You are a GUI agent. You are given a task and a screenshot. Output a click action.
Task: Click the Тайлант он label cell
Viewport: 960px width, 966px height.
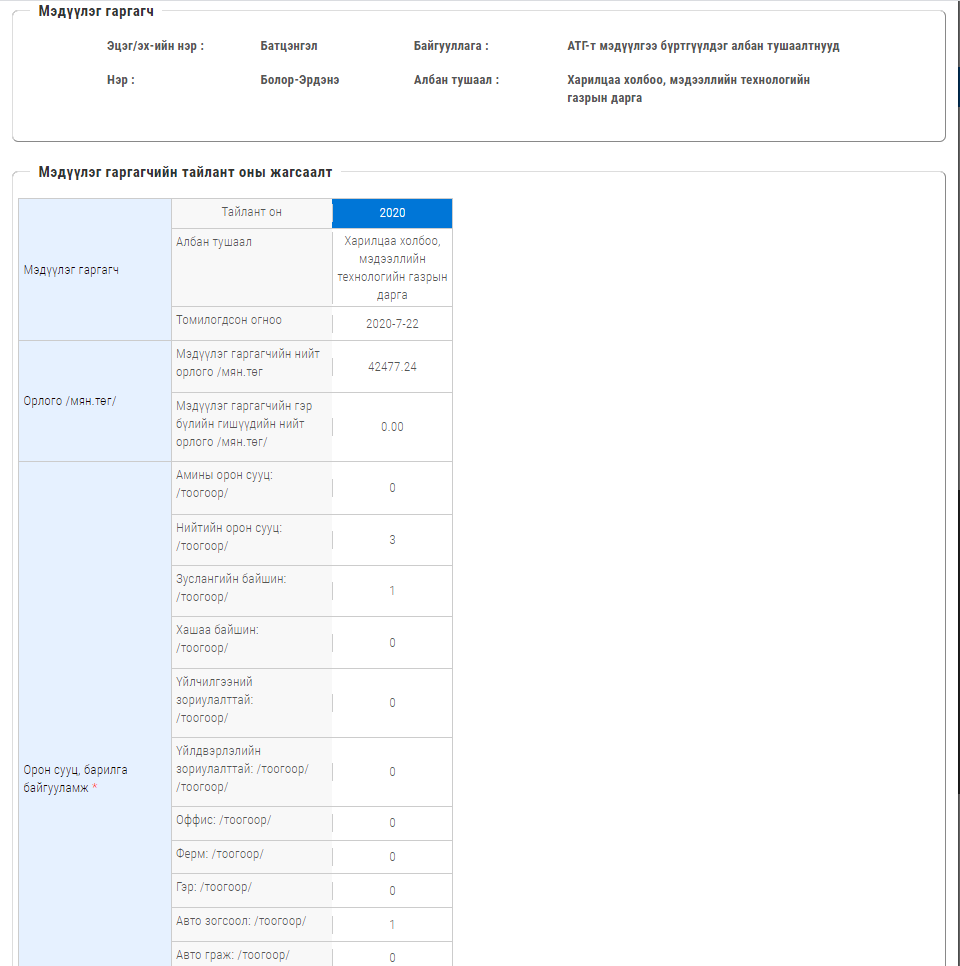(251, 212)
